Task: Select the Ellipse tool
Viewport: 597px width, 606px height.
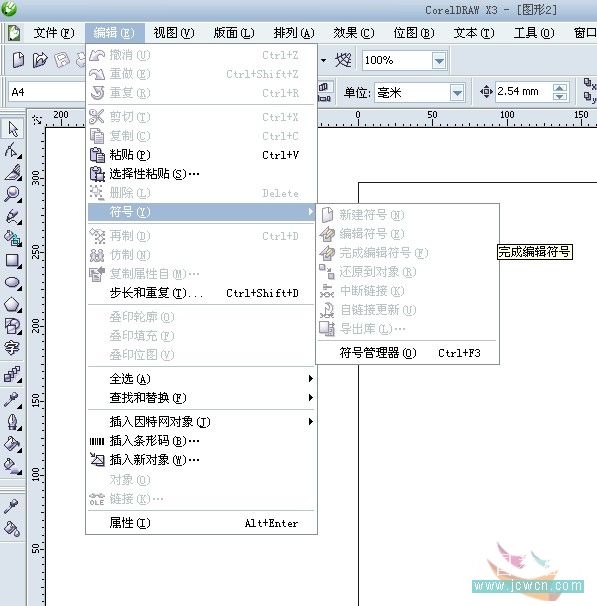Action: point(13,282)
